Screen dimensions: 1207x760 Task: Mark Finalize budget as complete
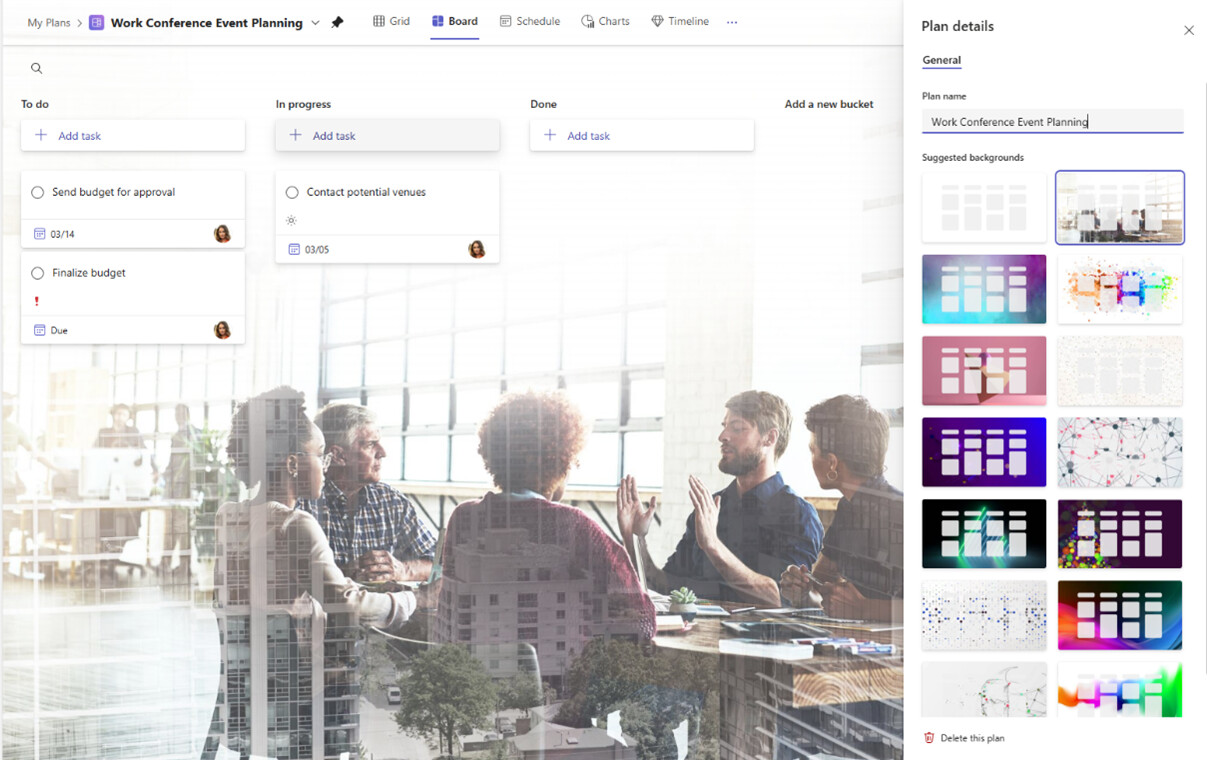36,272
